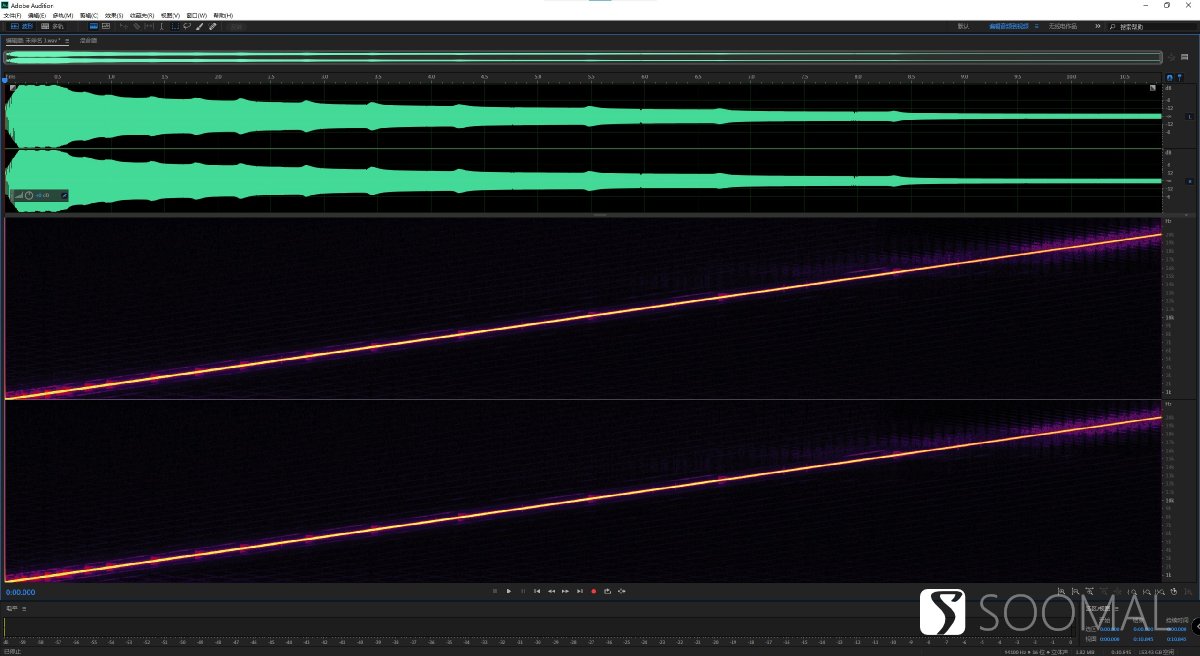Select the Marquee Selection tool
This screenshot has width=1200, height=656.
coord(175,26)
